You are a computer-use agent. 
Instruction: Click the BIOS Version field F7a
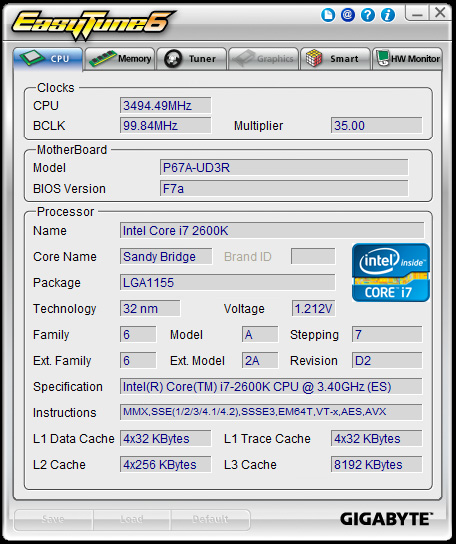pyautogui.click(x=284, y=188)
